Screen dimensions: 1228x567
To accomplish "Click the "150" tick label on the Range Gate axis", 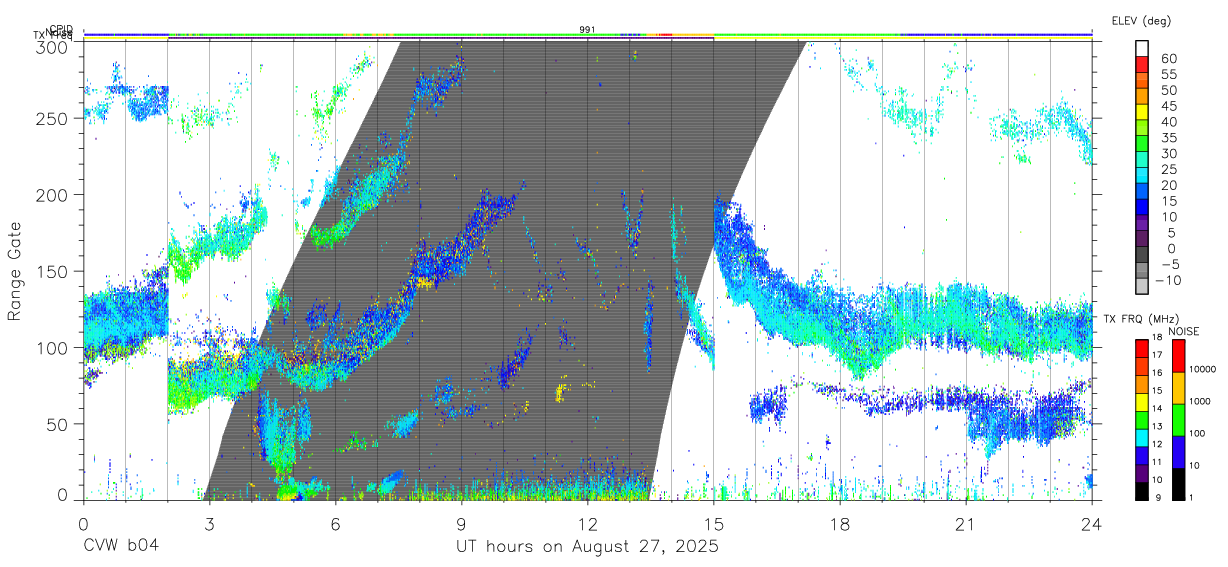I will point(53,271).
